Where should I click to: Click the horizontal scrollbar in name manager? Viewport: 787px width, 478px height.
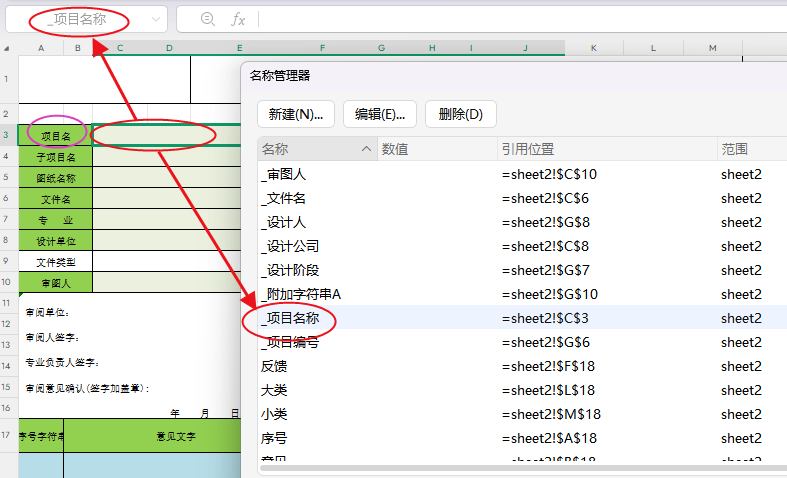[x=522, y=468]
